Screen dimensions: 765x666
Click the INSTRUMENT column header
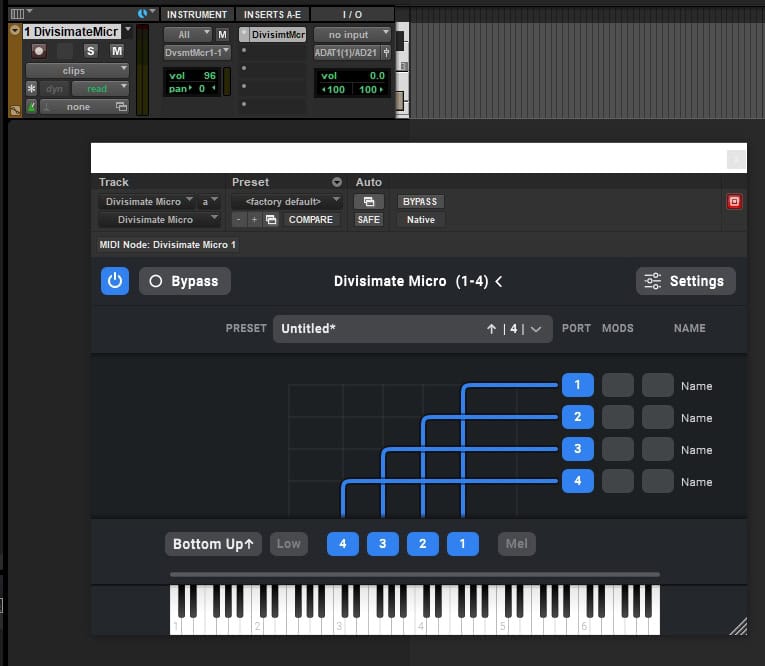point(197,15)
